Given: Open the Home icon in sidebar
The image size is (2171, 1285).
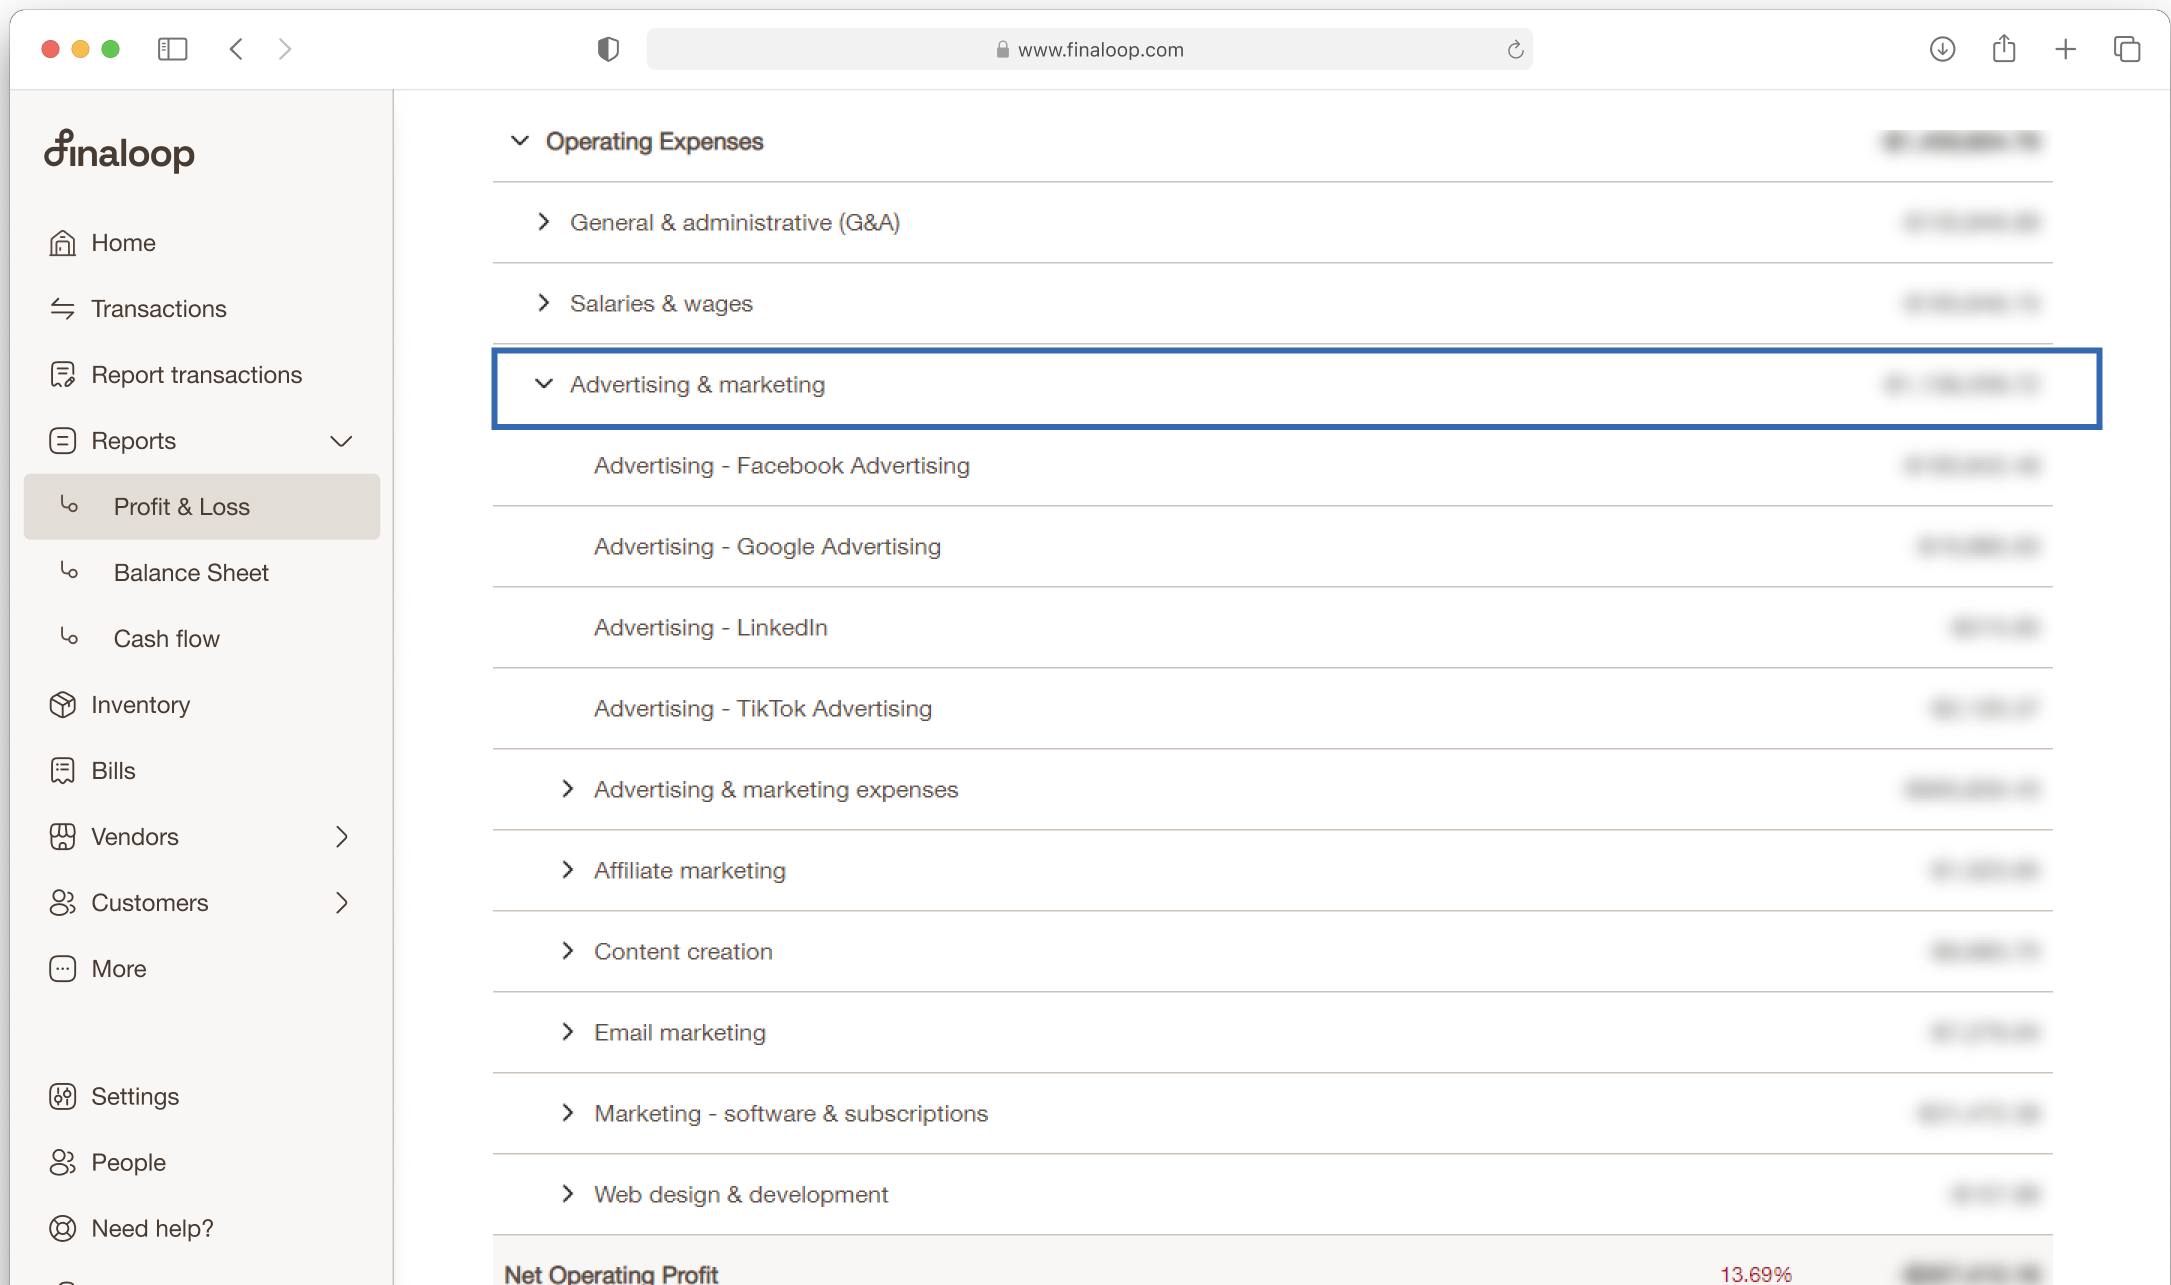Looking at the screenshot, I should [x=62, y=243].
